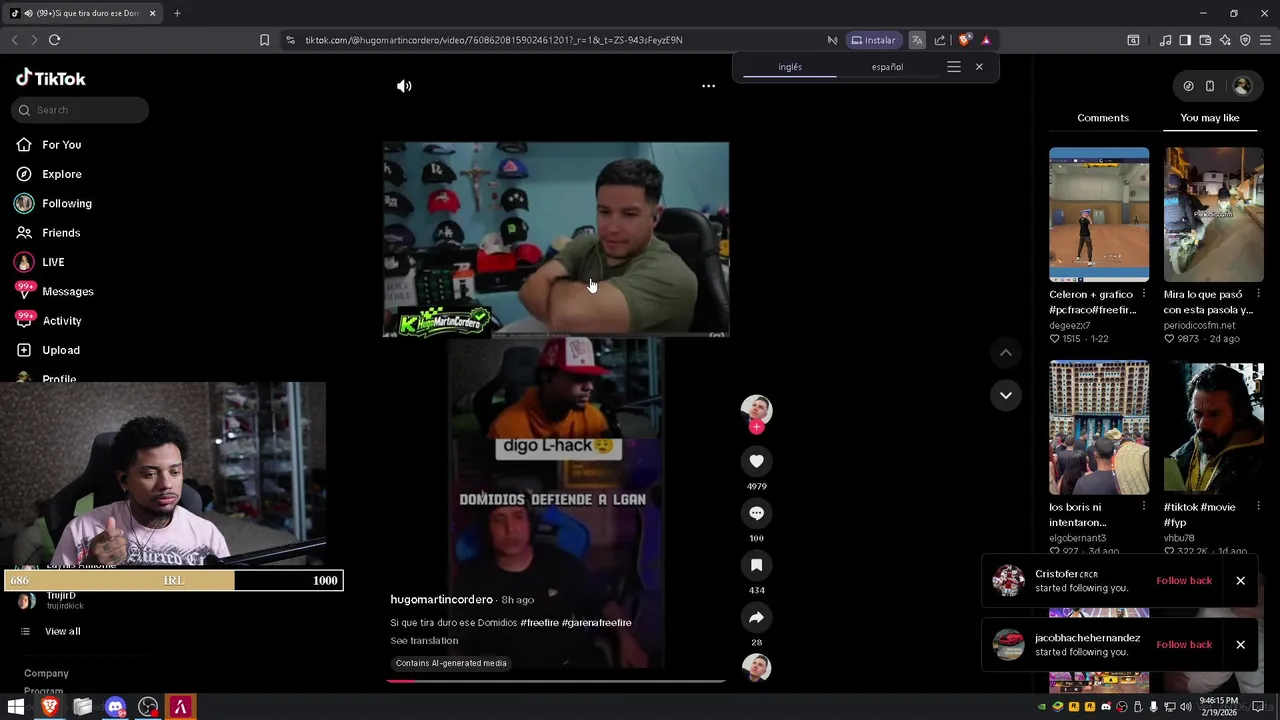The width and height of the screenshot is (1280, 720).
Task: Mute the video with the speaker icon
Action: click(404, 86)
